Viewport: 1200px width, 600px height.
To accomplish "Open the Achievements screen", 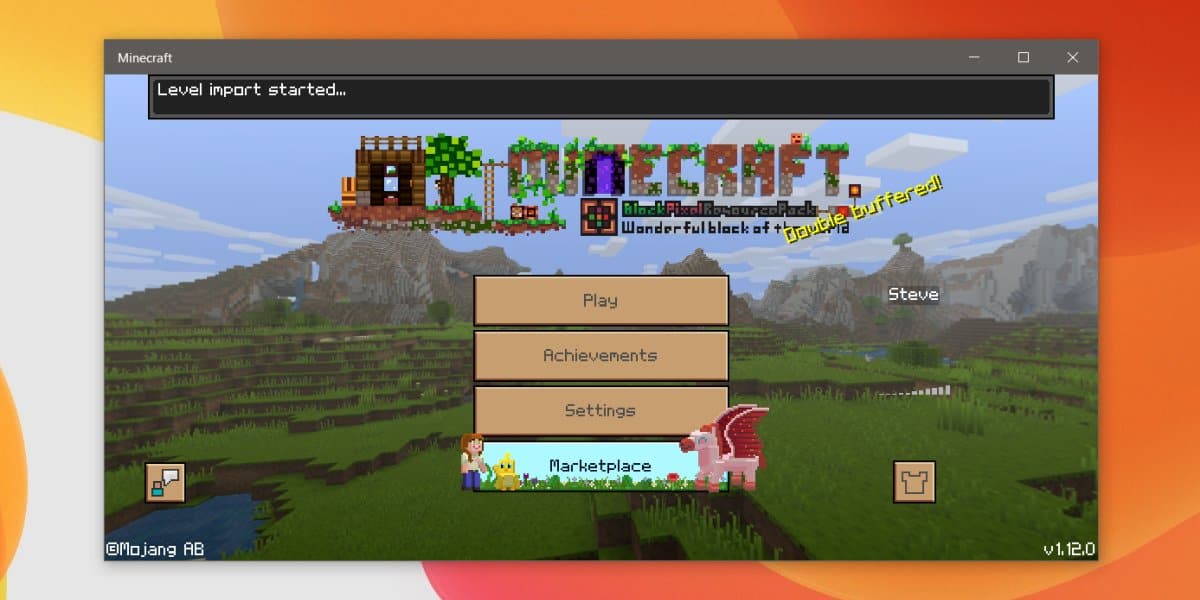I will click(x=600, y=355).
